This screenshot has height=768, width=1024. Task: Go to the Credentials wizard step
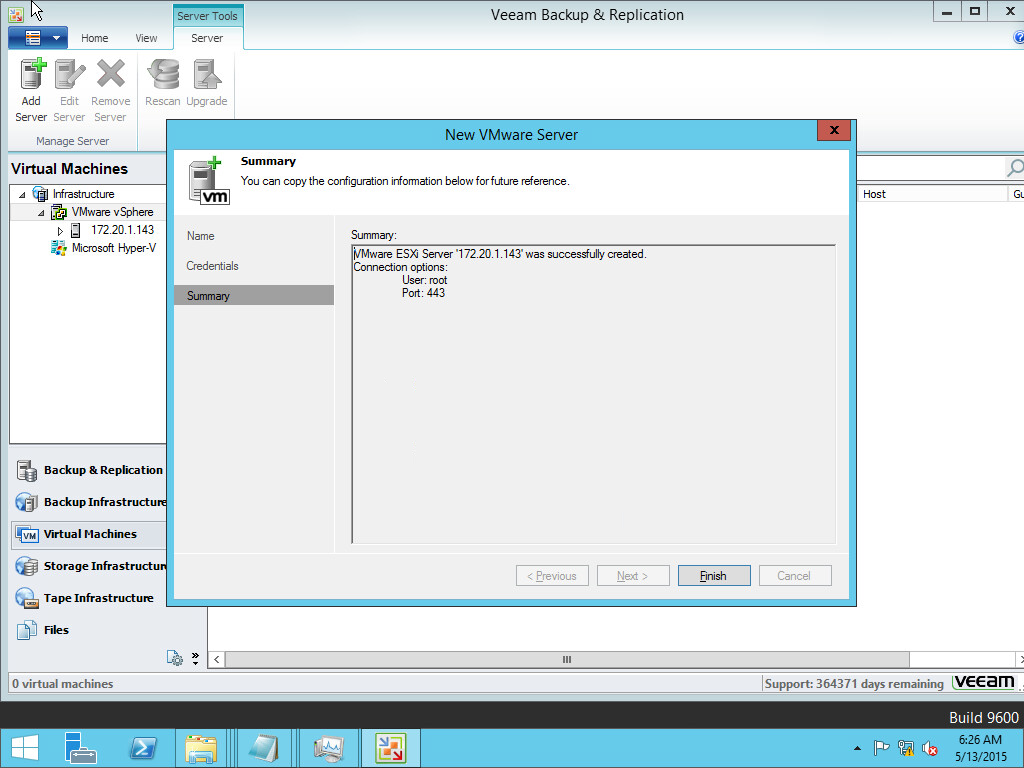[x=212, y=266]
